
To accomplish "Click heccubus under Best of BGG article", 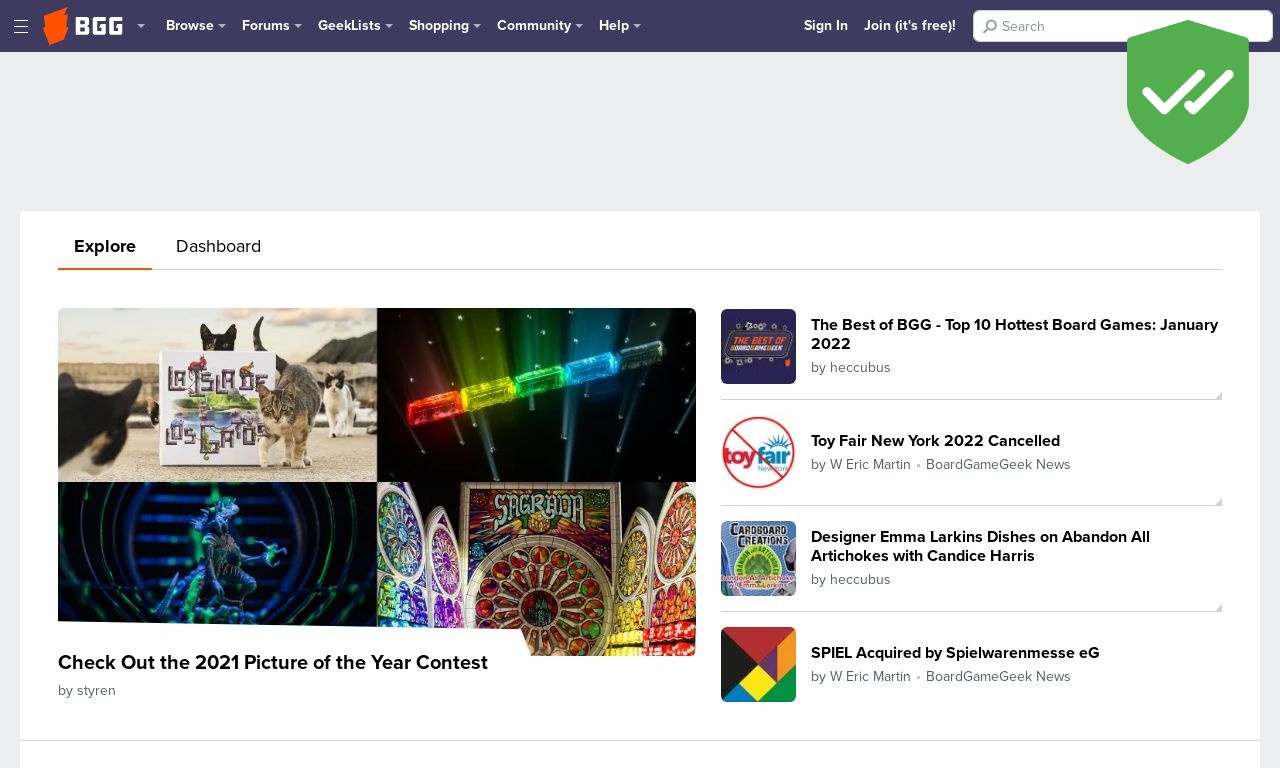I will point(860,368).
